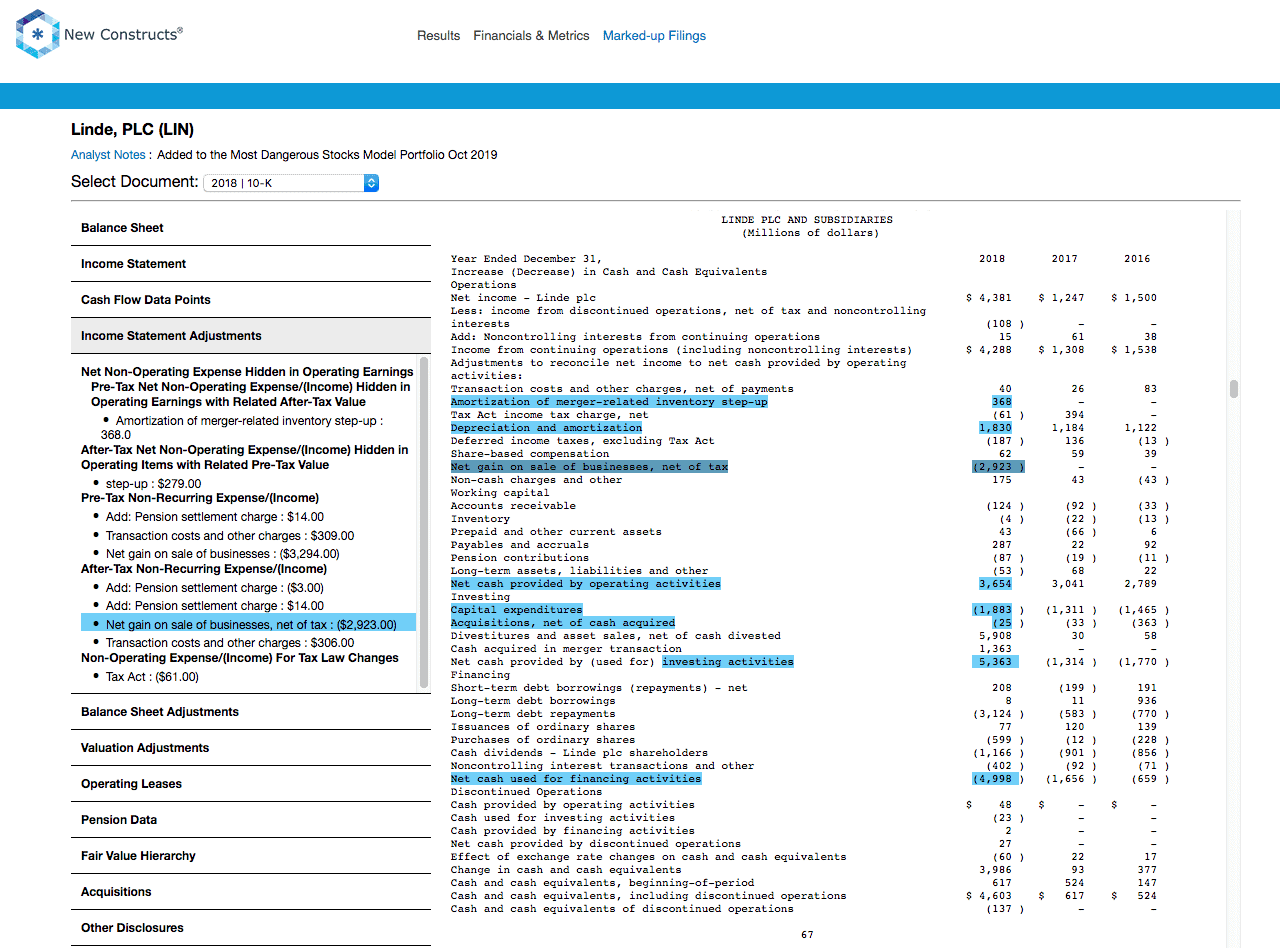Open the Analyst Notes link
The height and width of the screenshot is (948, 1280).
(x=108, y=155)
